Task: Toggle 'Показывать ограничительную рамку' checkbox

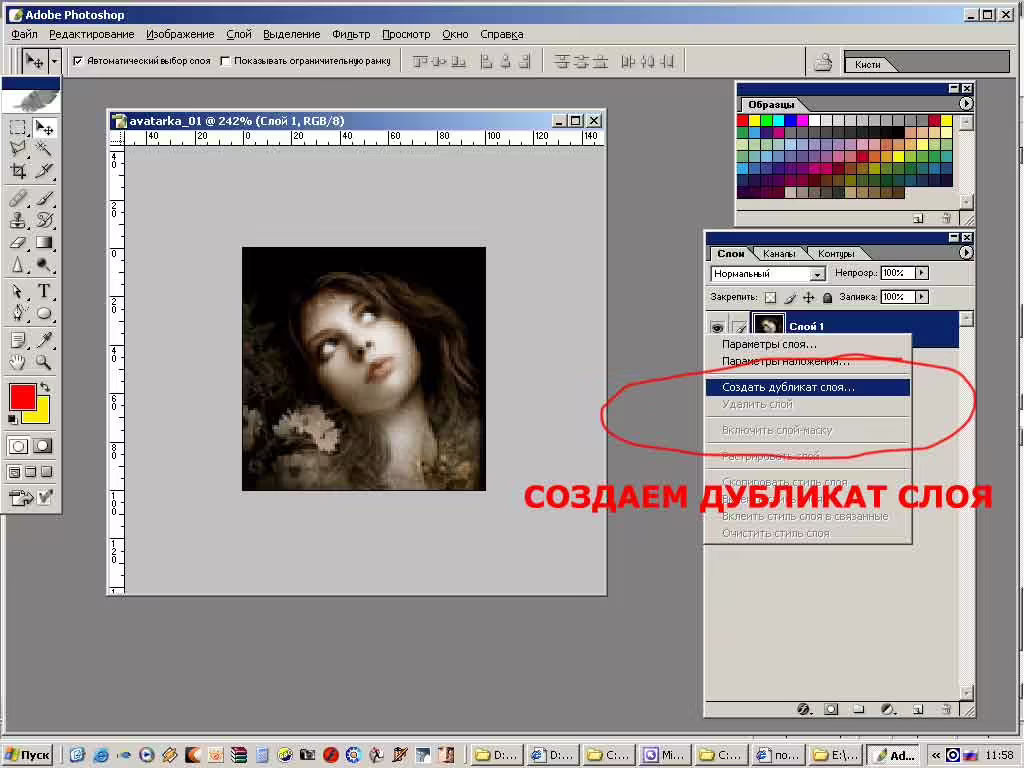Action: point(225,61)
